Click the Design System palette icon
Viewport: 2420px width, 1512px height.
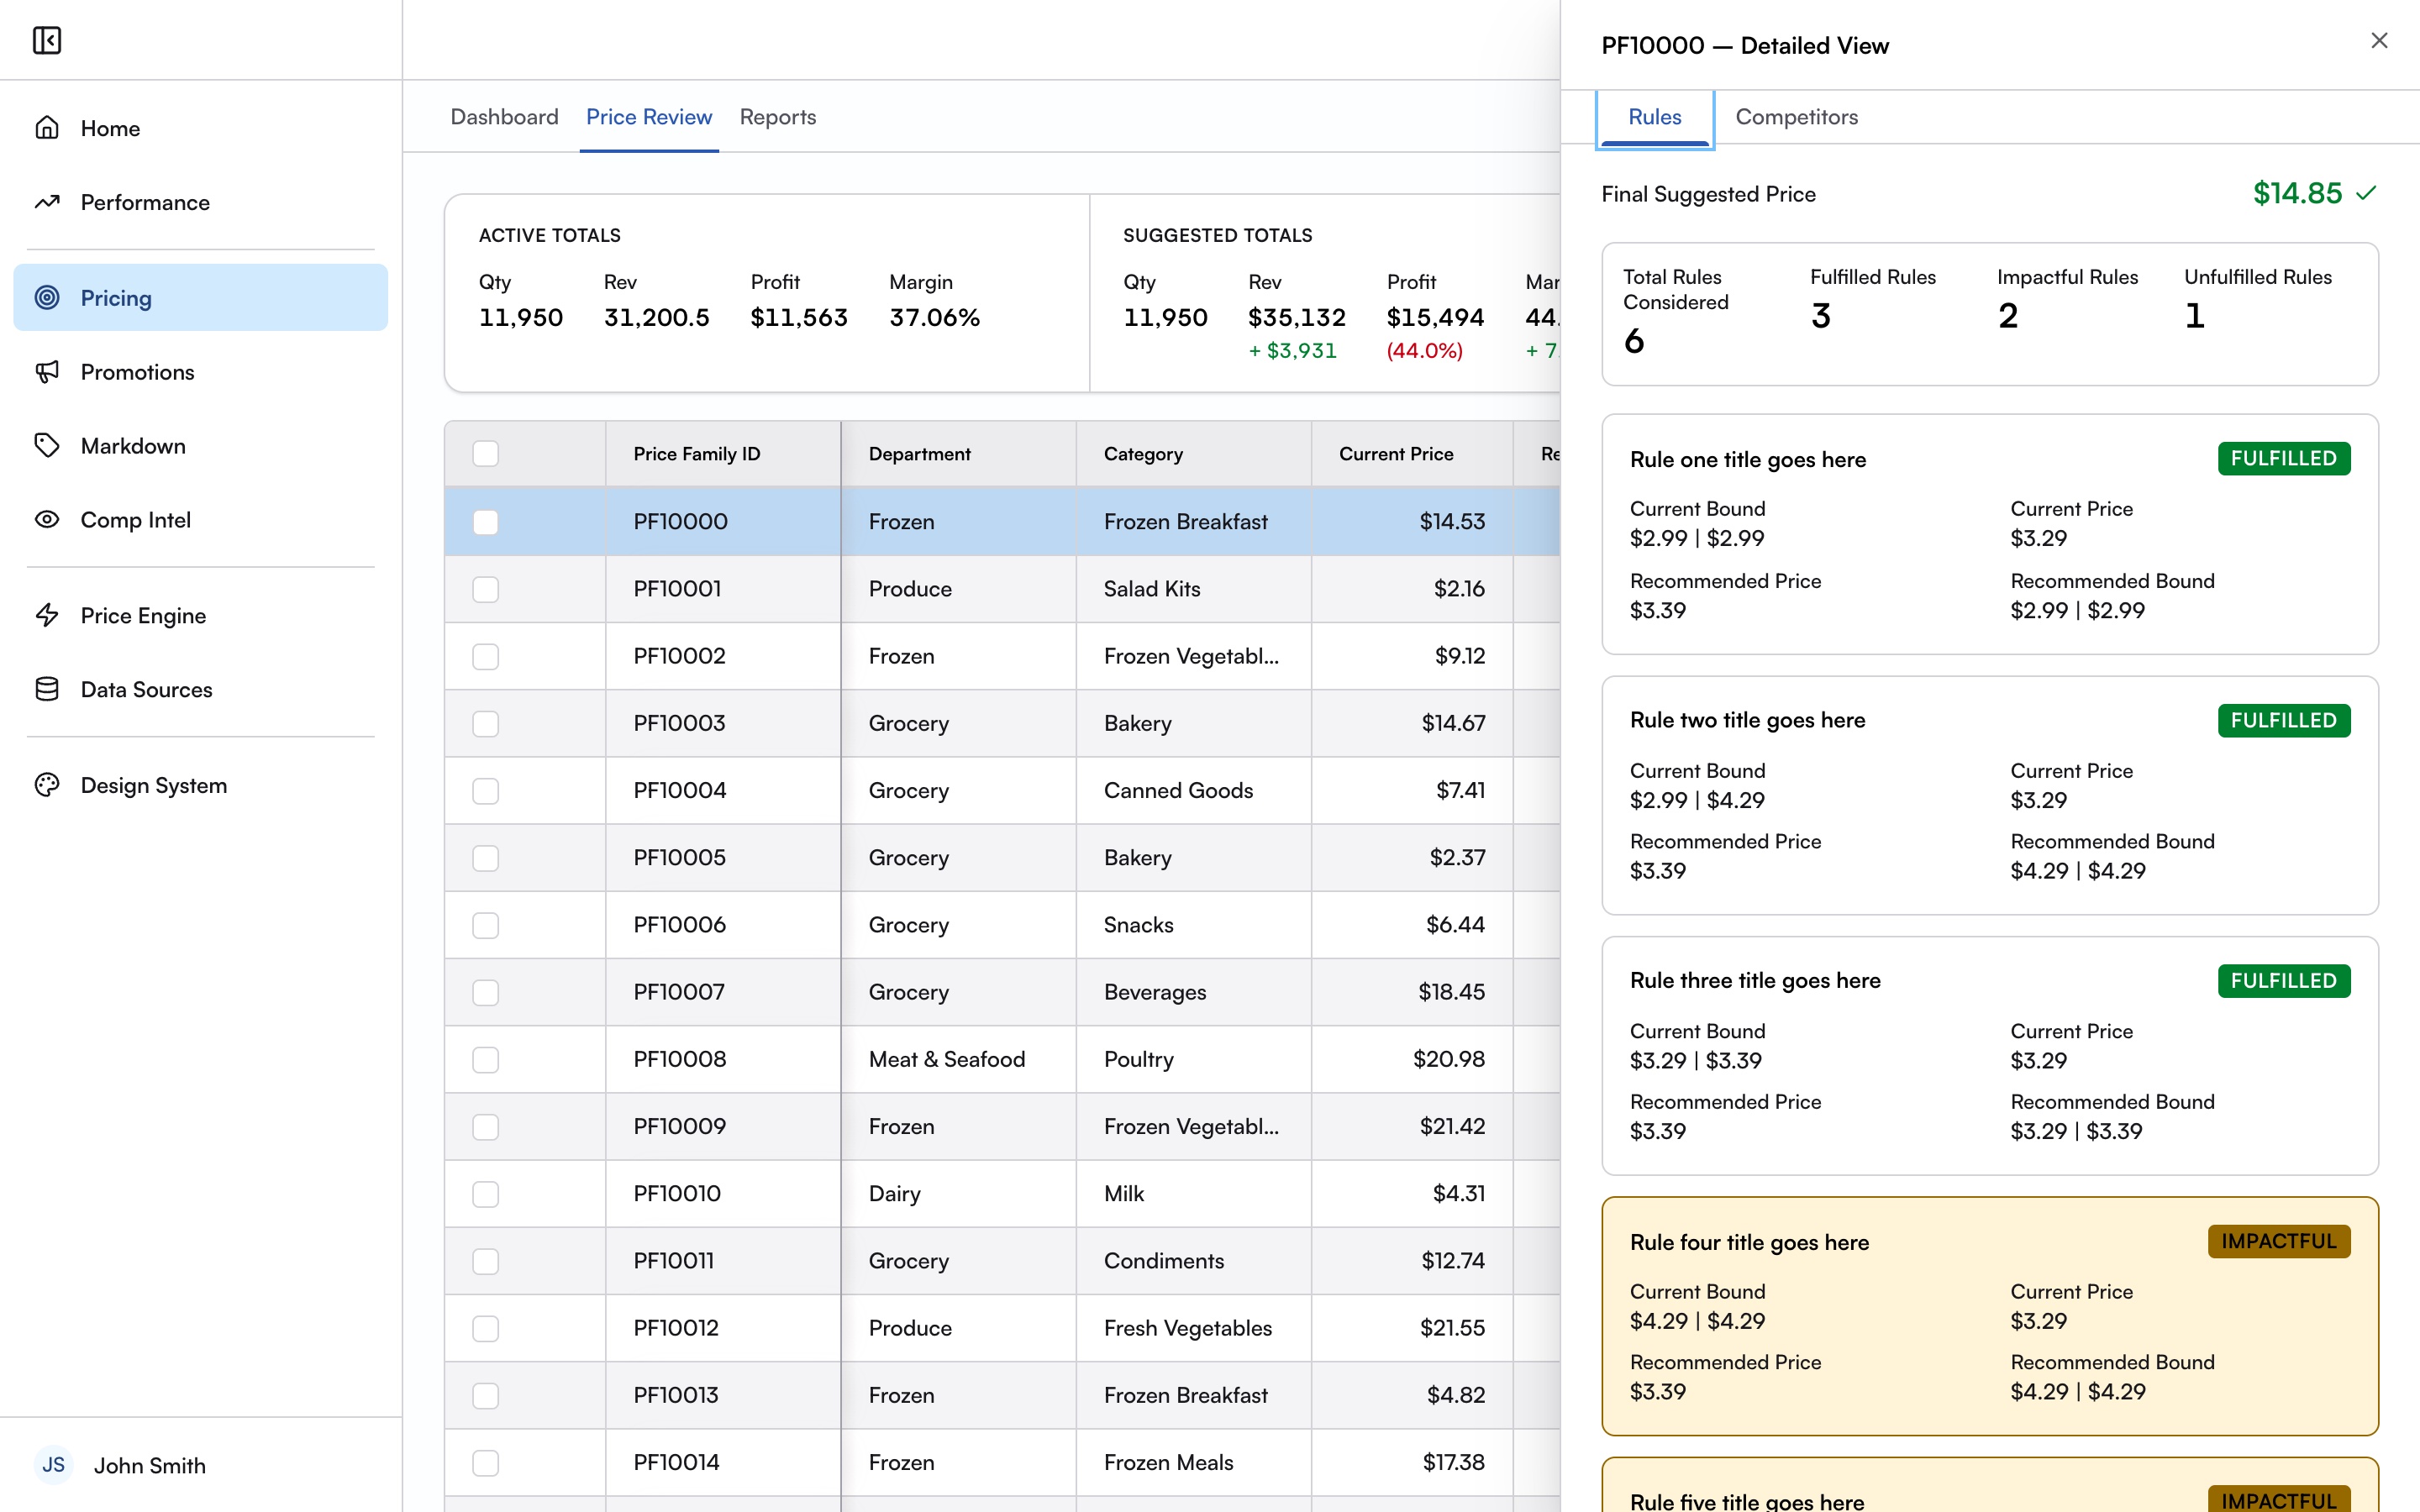click(x=47, y=786)
